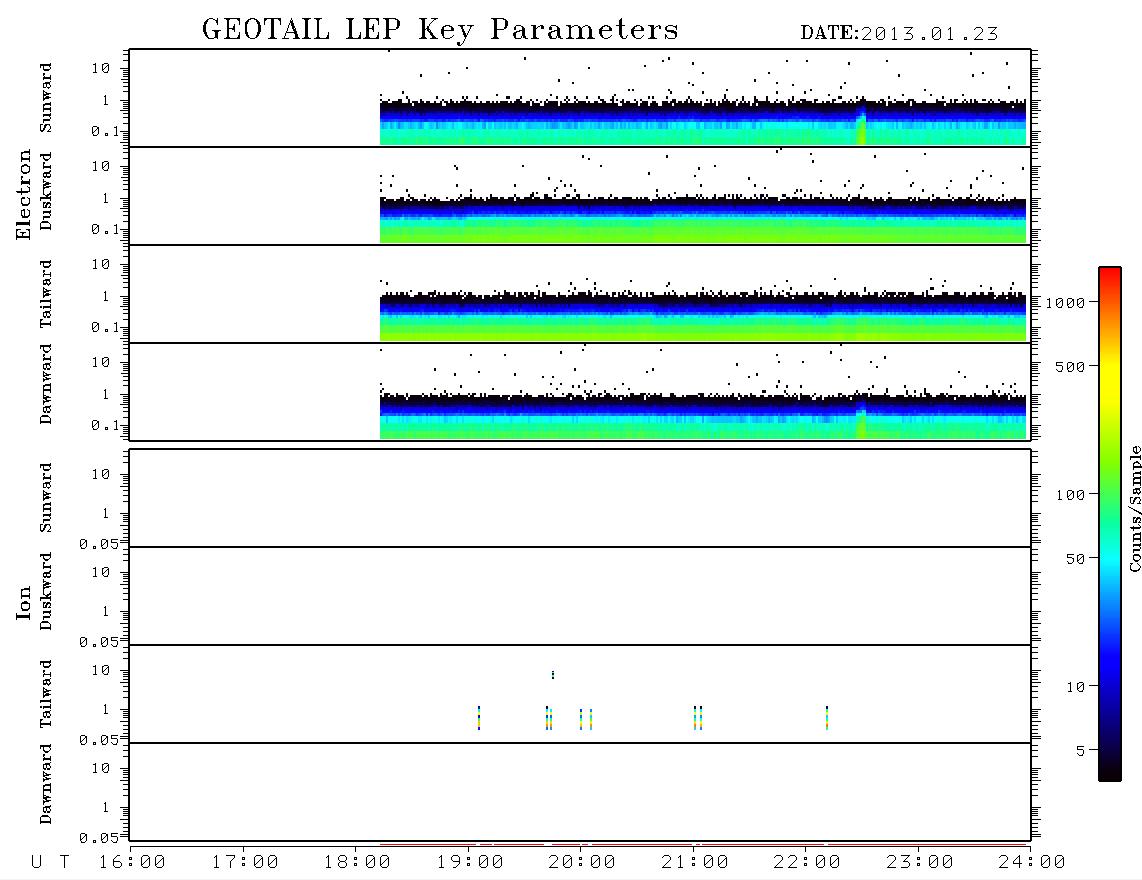Click the small Ion Tailward dot near 10 keV
Image resolution: width=1142 pixels, height=880 pixels.
(x=553, y=675)
